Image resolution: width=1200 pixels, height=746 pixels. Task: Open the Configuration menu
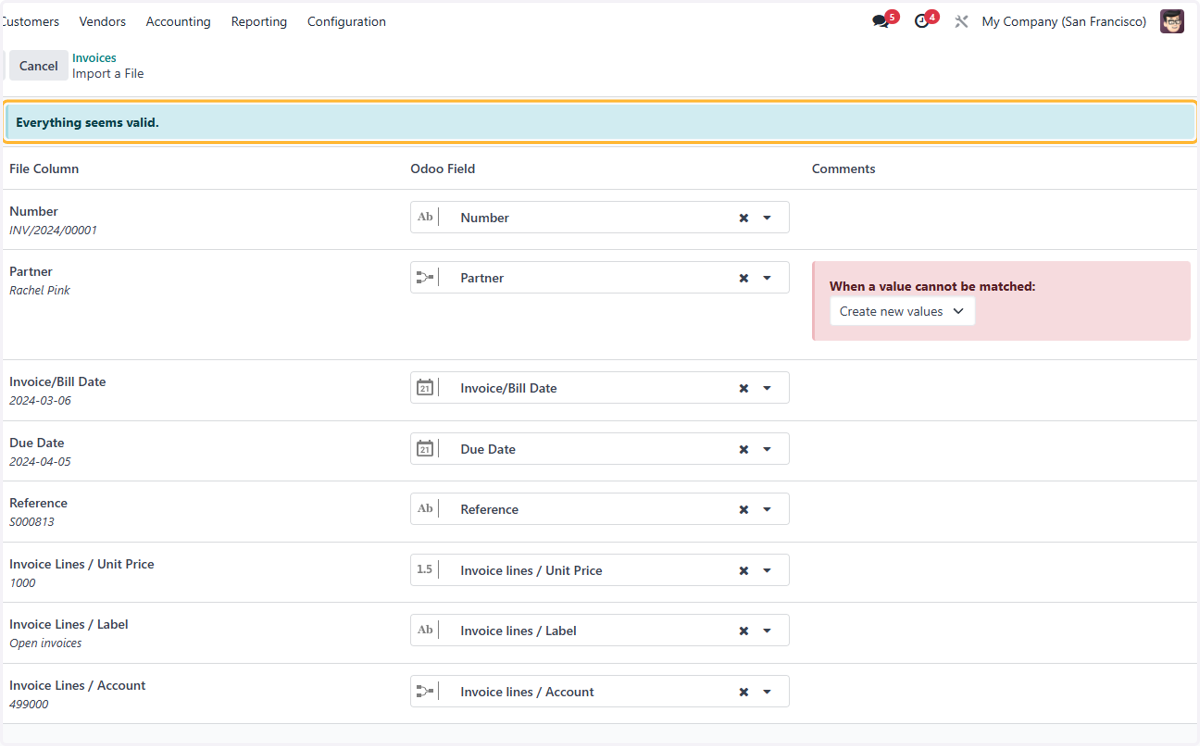pos(347,21)
